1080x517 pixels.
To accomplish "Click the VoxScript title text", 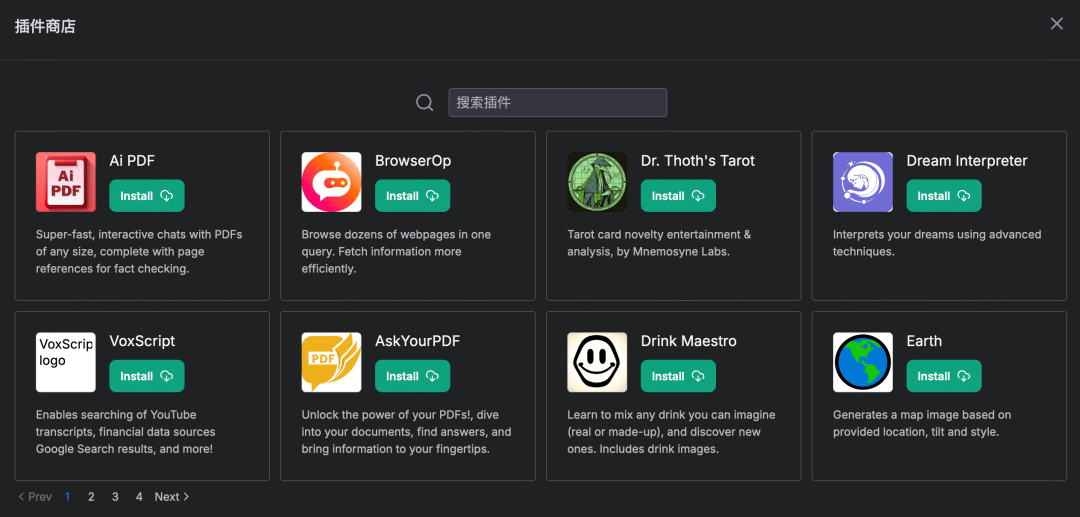I will coord(143,341).
